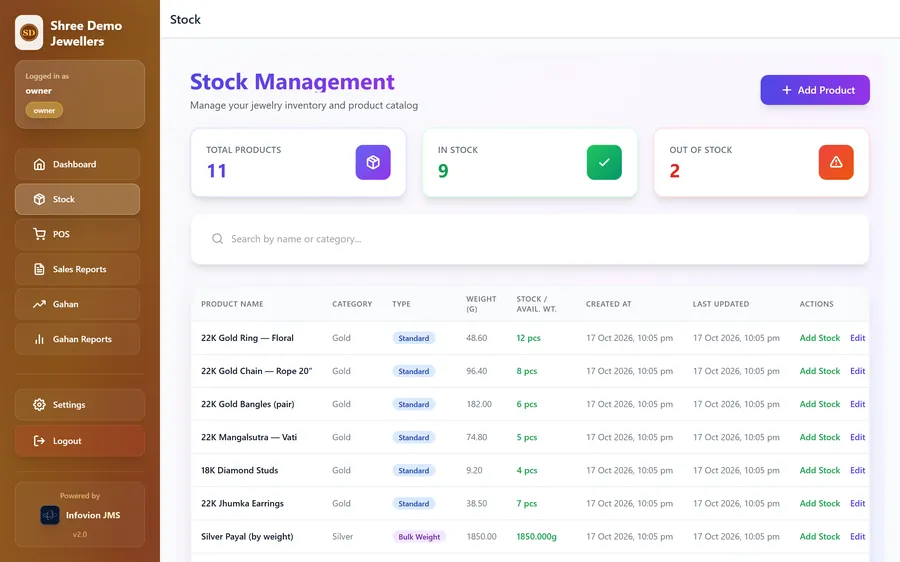Add Stock for 22K Gold Chain — Rope 20"
This screenshot has width=900, height=562.
[x=820, y=371]
